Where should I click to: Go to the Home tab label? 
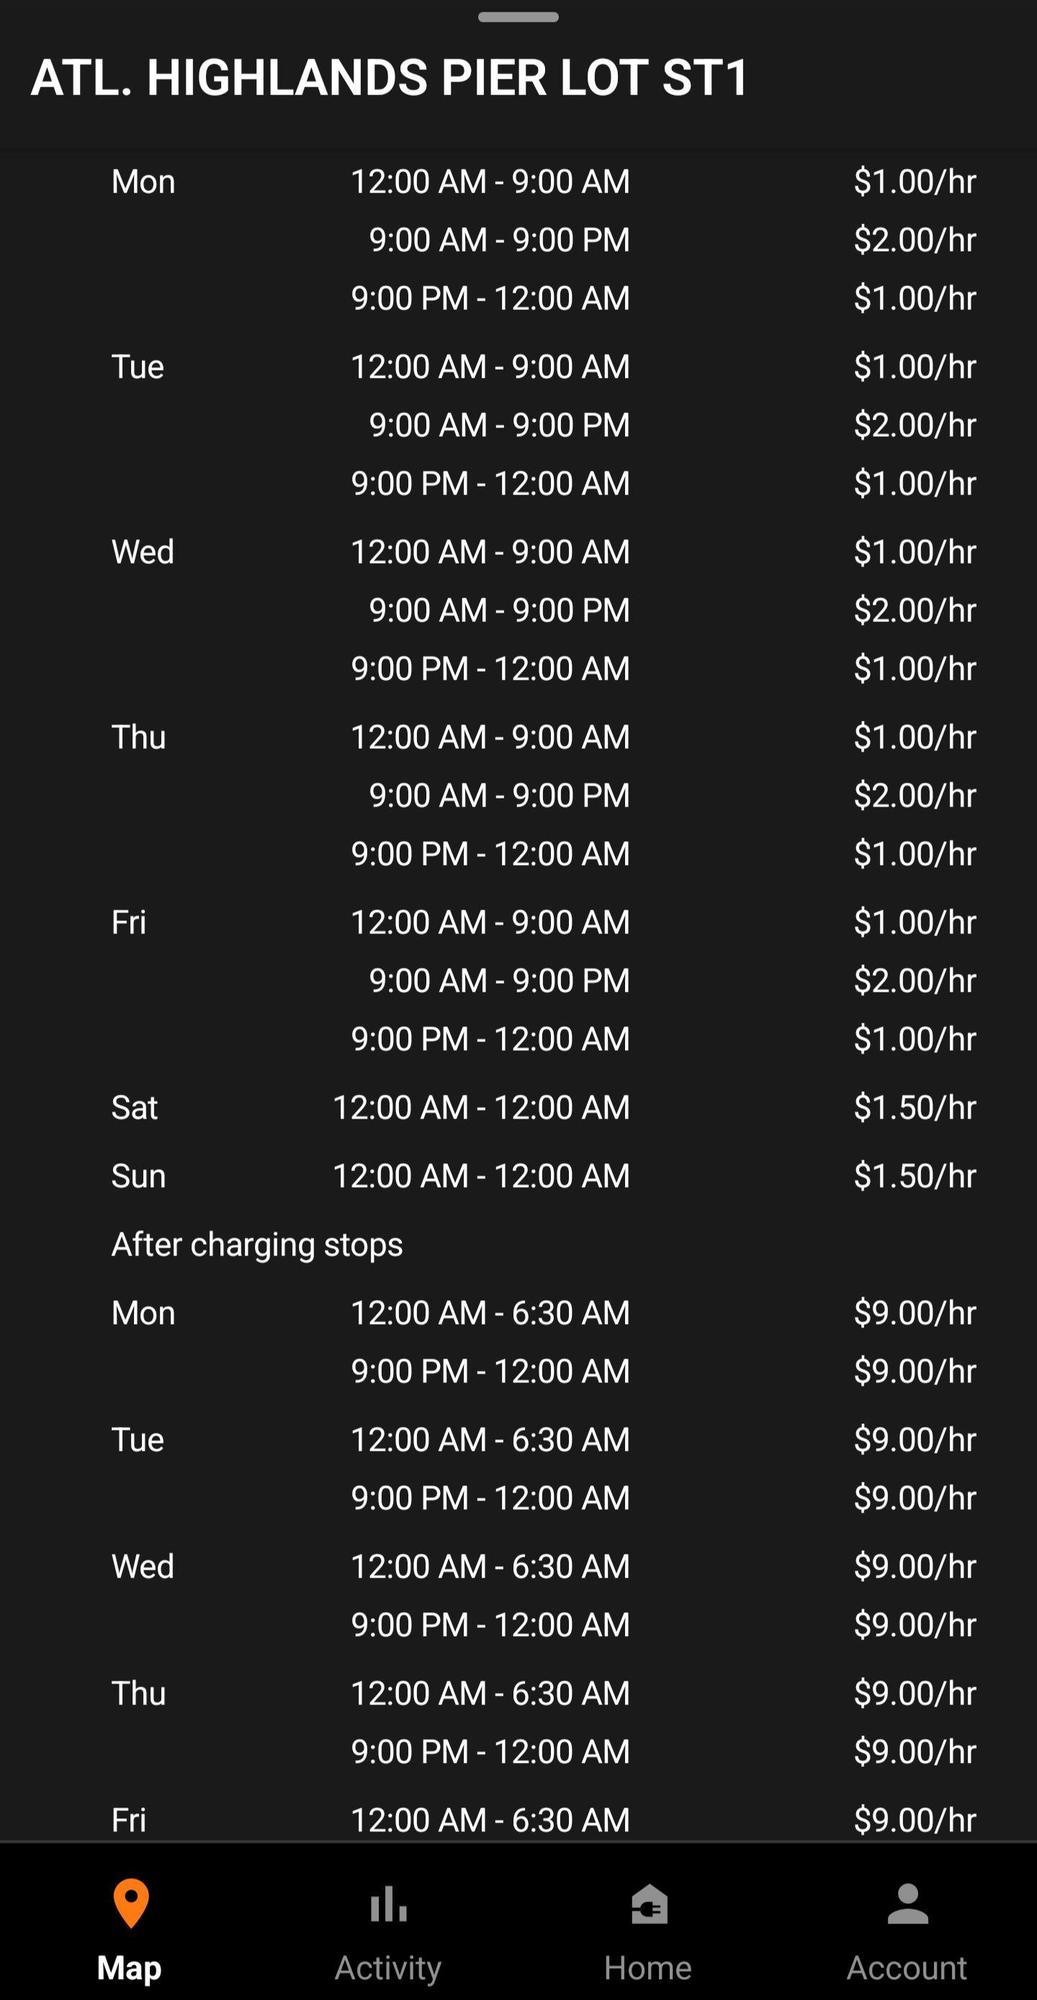[648, 1968]
